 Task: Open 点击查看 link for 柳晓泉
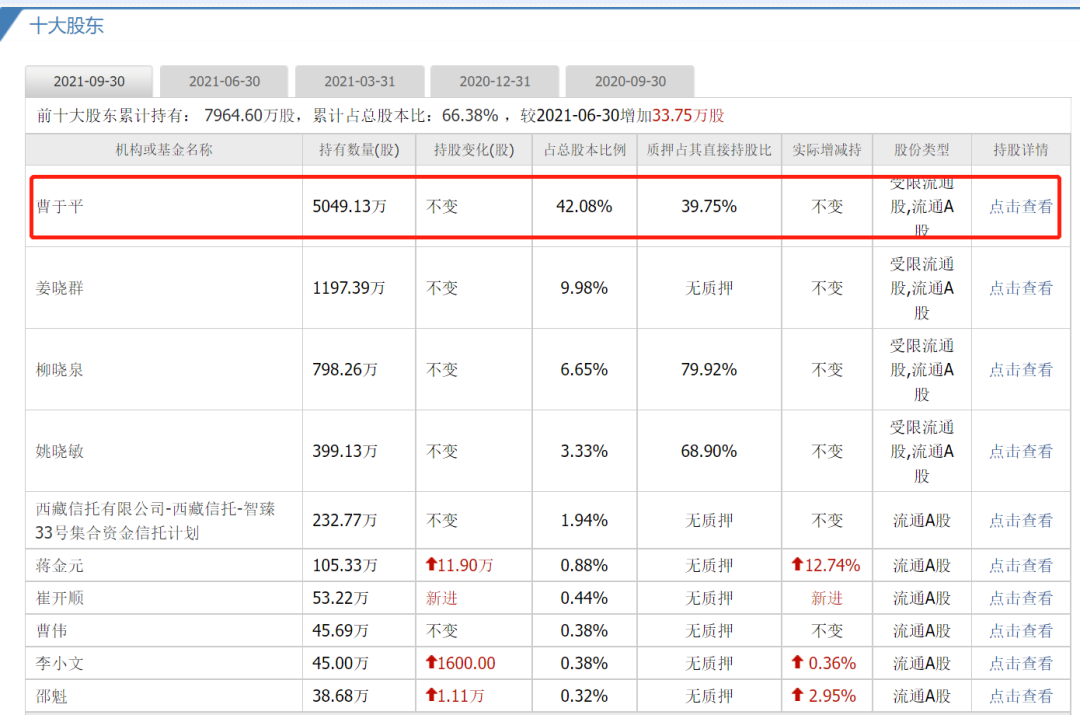point(1021,370)
